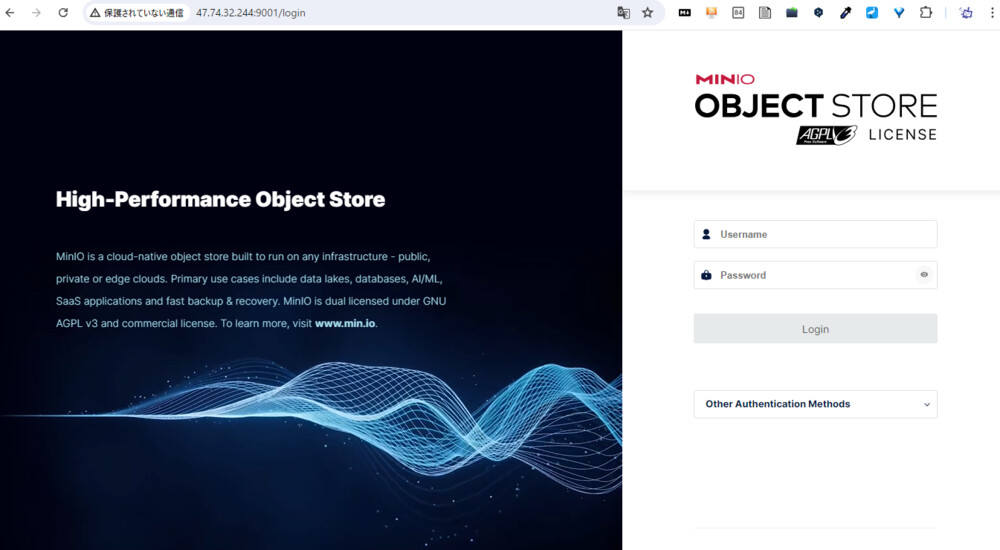
Task: Expand Other Authentication Methods dropdown
Action: [x=815, y=404]
